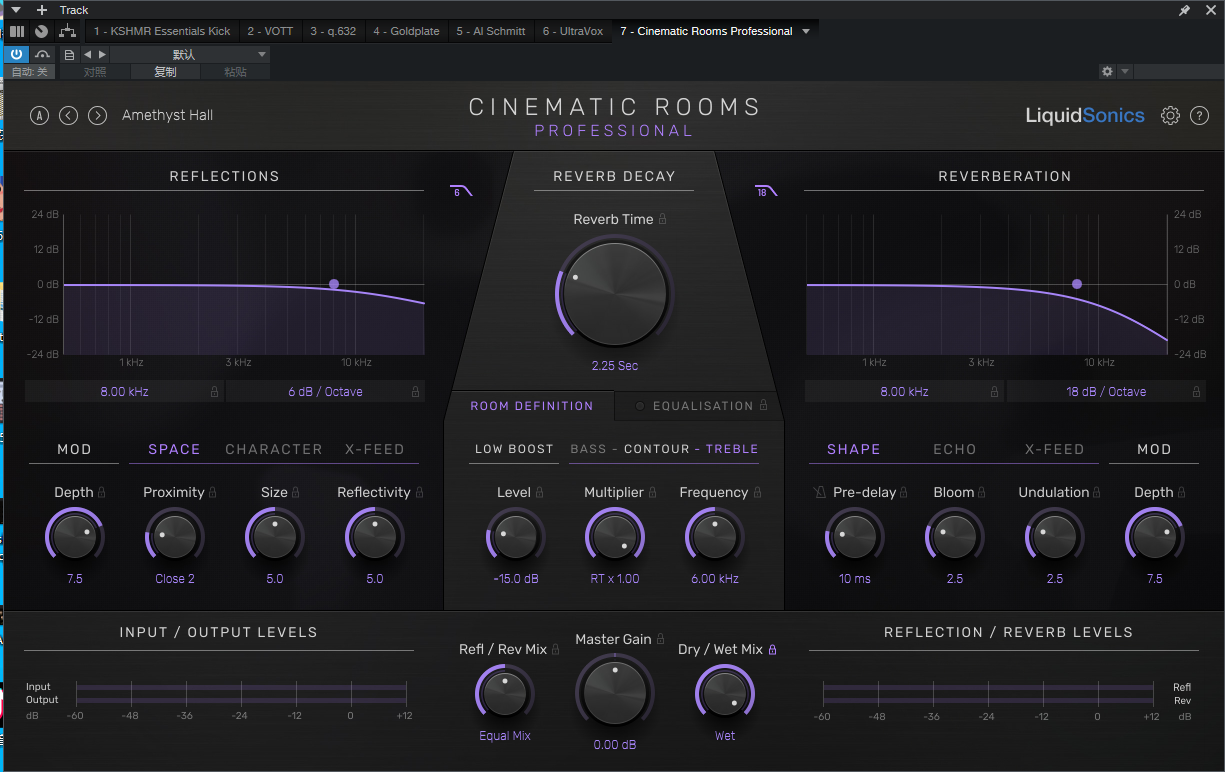Click the Reverb Time knob
Screen dimensions: 1225x772
[614, 292]
